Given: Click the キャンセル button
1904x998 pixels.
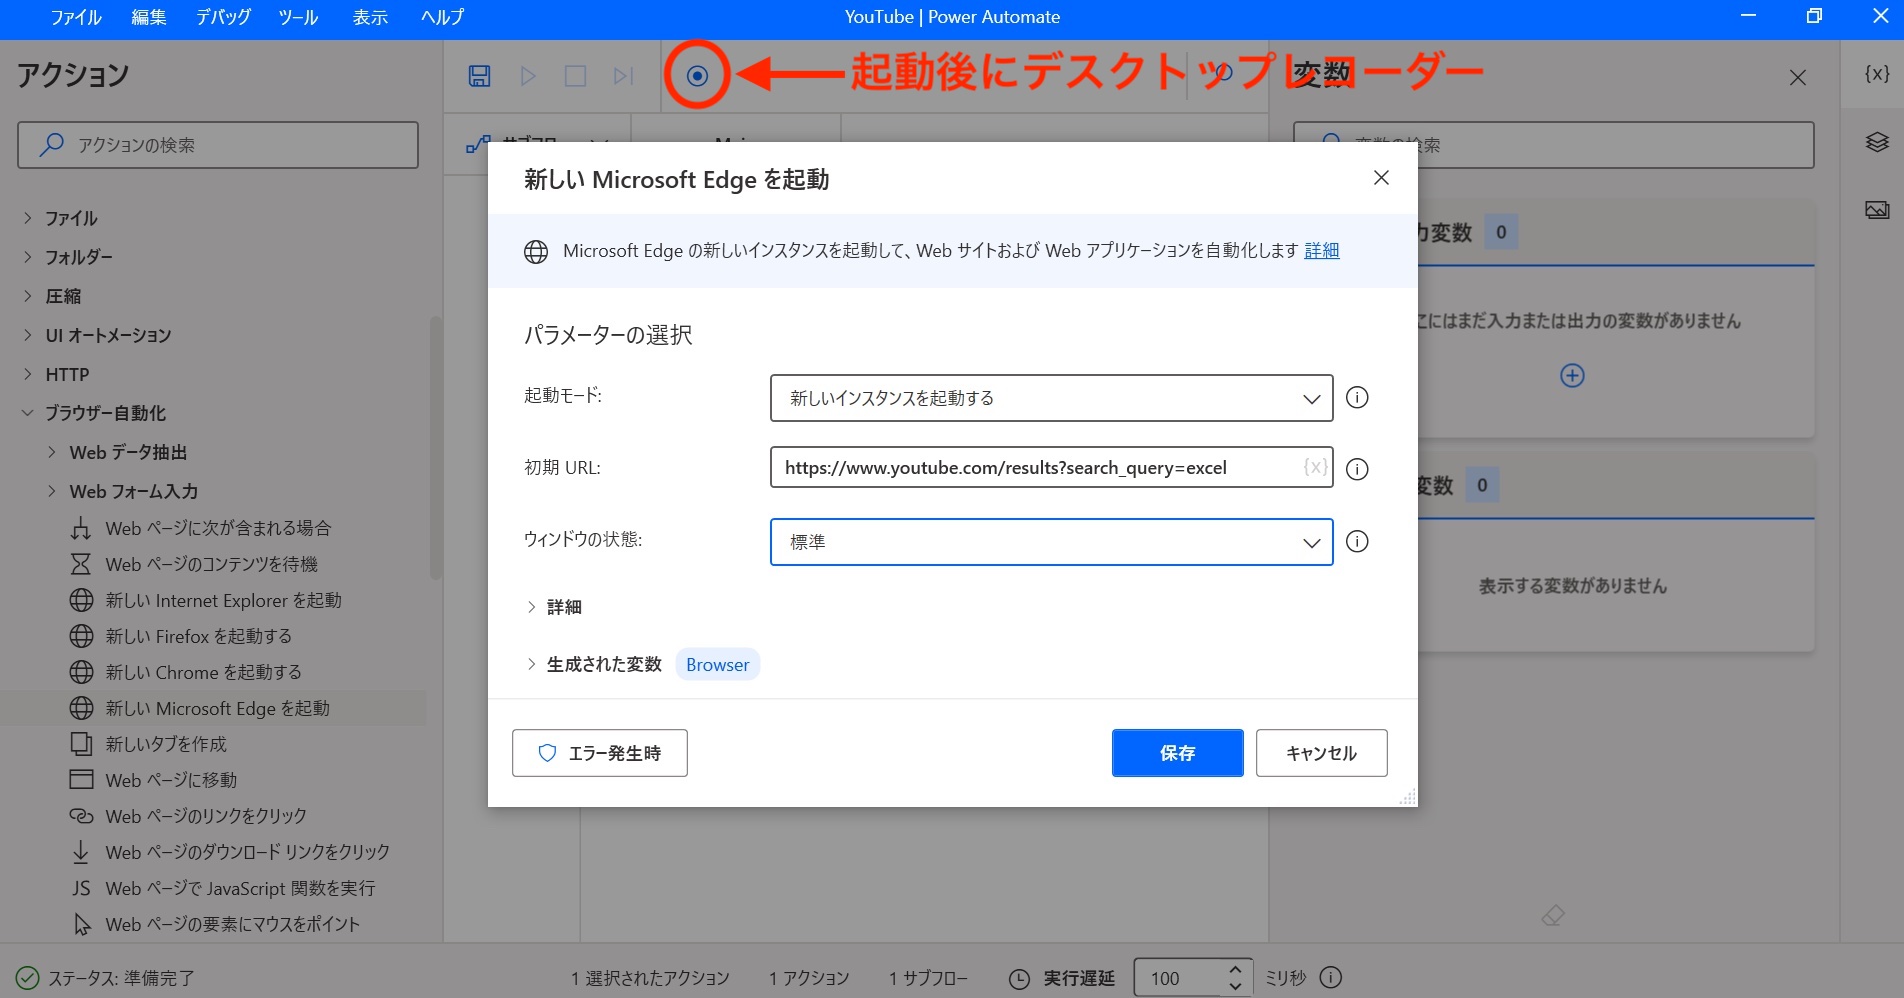Looking at the screenshot, I should pyautogui.click(x=1321, y=753).
